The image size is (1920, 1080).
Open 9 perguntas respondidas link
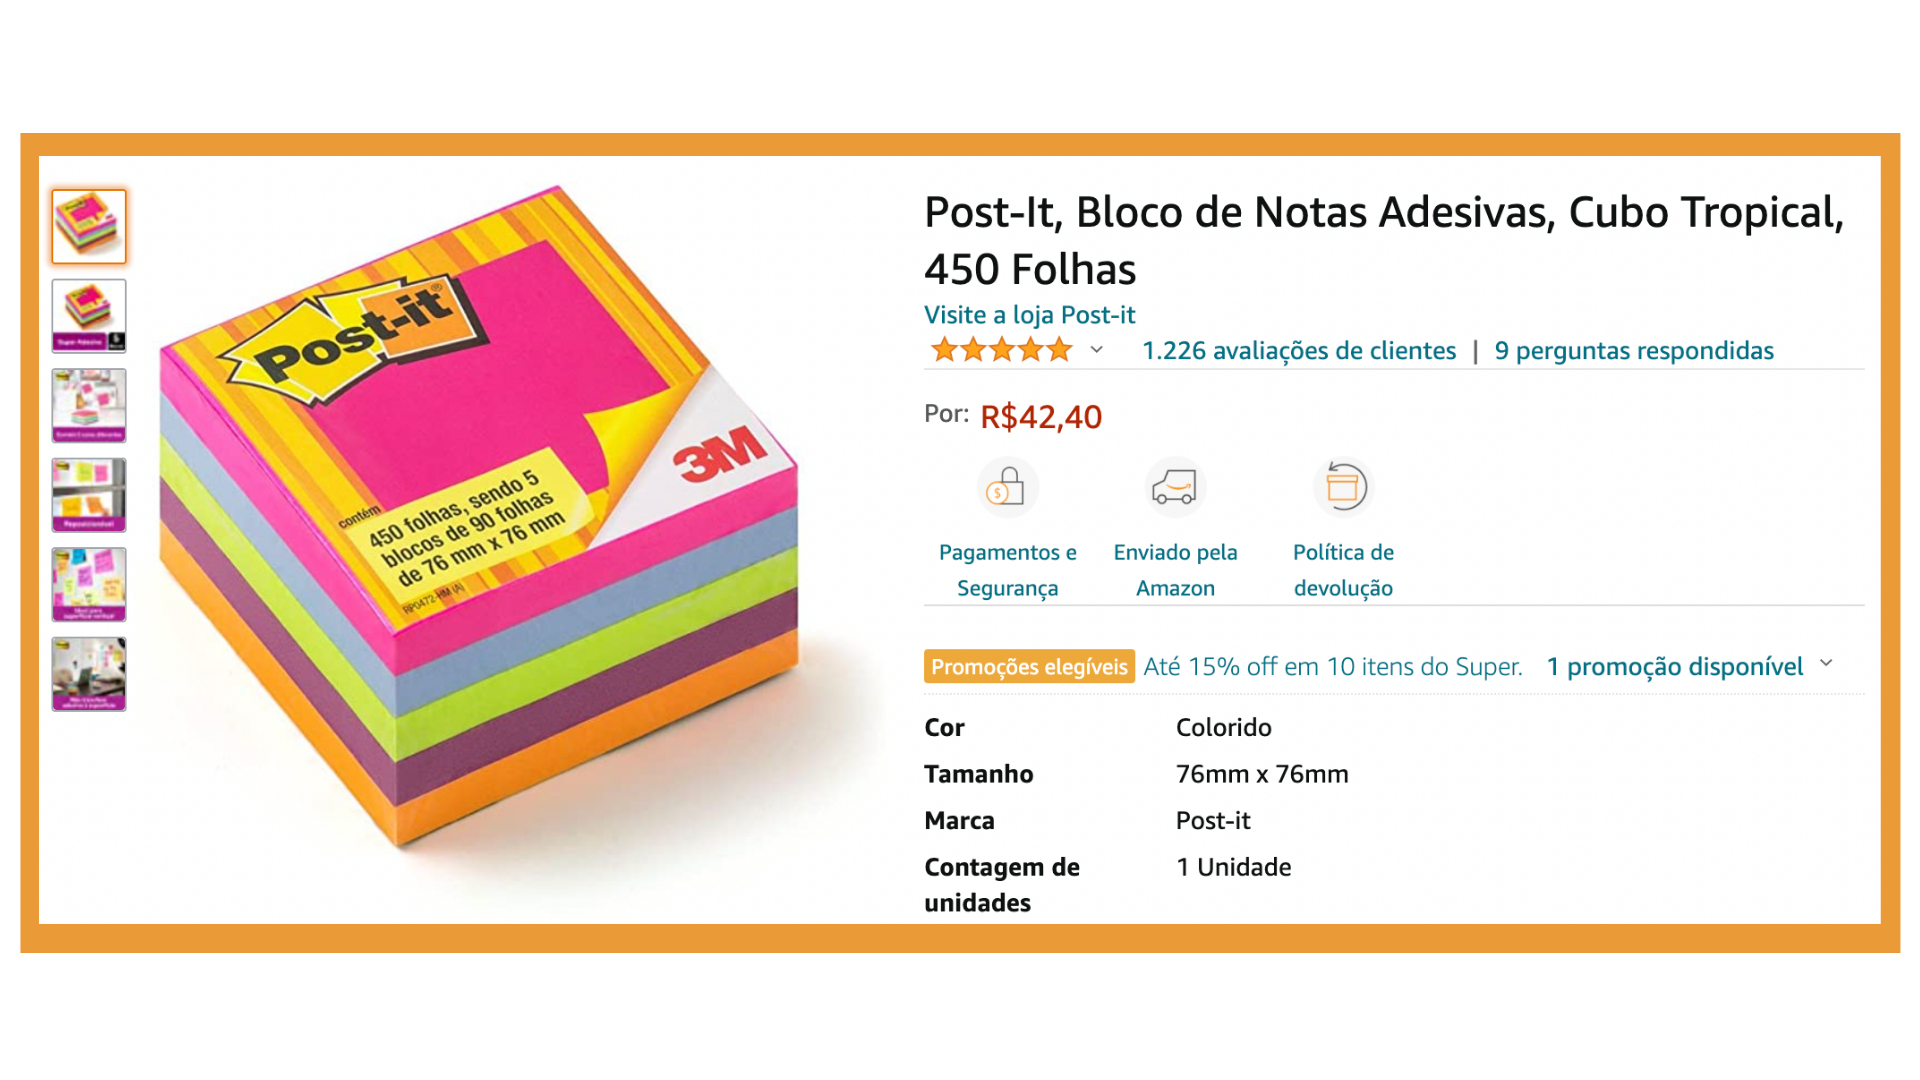(1634, 351)
